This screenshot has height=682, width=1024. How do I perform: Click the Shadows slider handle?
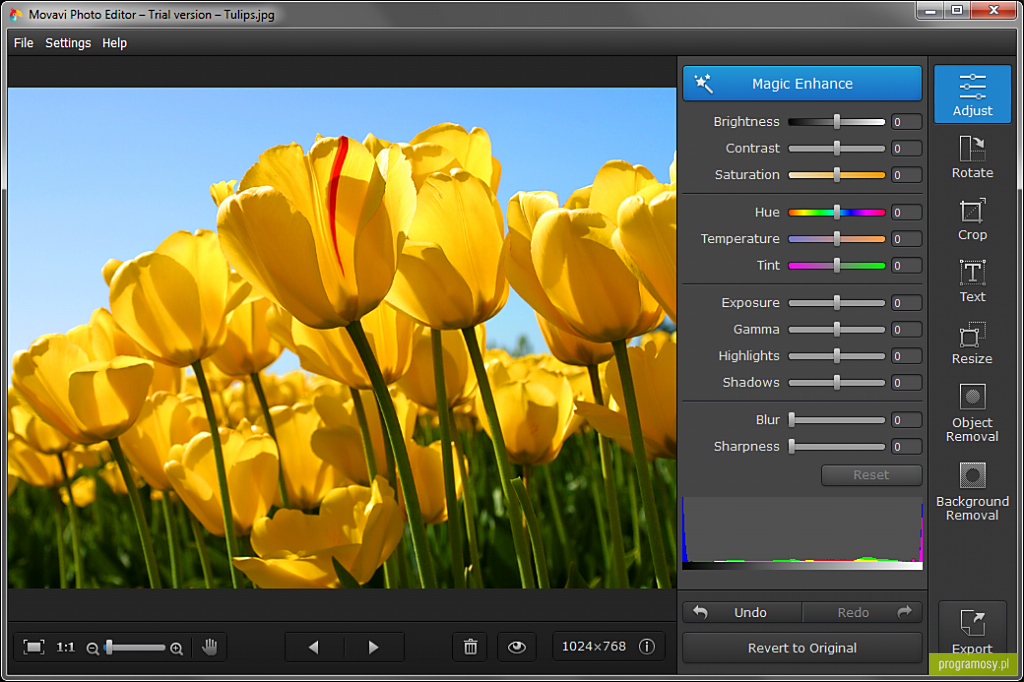pos(837,382)
